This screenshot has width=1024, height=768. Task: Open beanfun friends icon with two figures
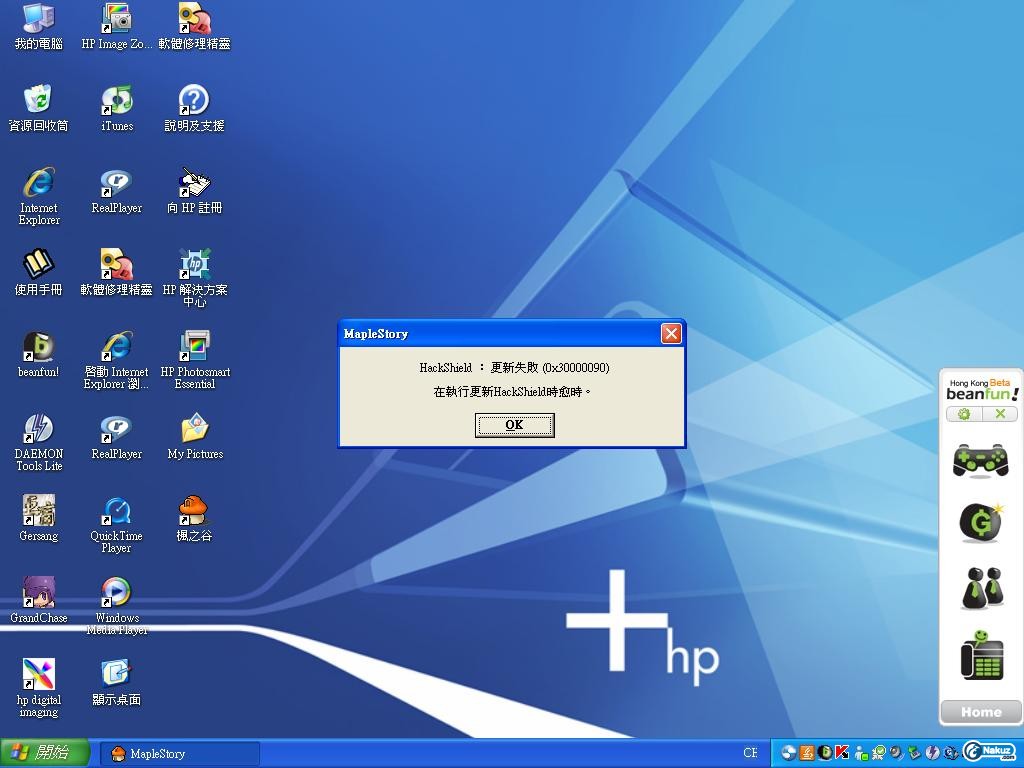[981, 588]
